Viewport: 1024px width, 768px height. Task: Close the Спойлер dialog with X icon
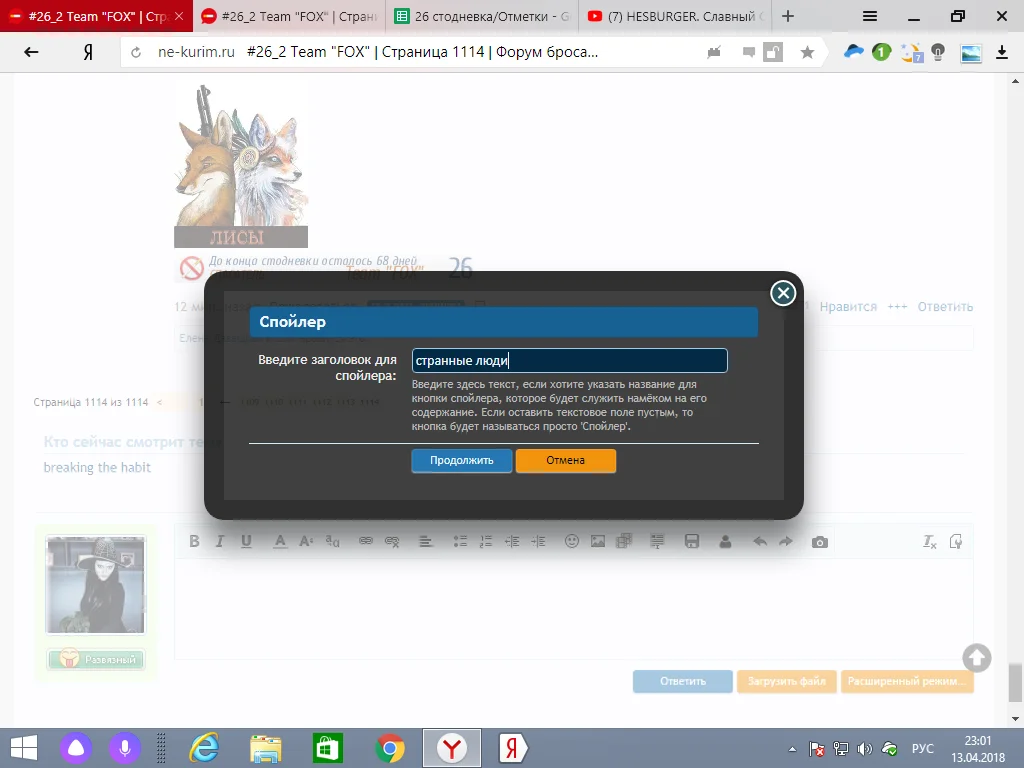tap(783, 293)
